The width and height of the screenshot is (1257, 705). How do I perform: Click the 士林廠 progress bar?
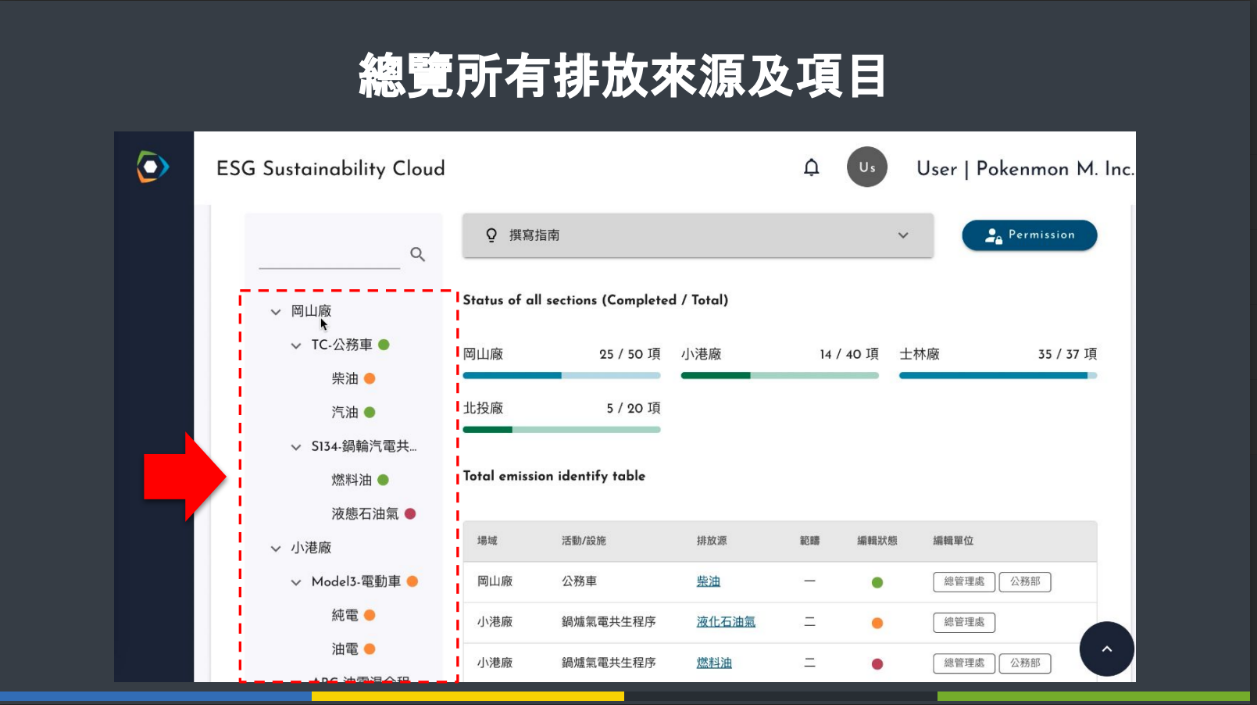(997, 375)
